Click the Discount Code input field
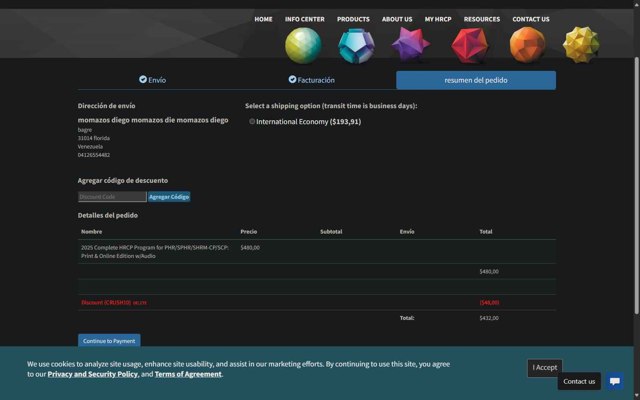Screen dimensions: 640x400 (x=112, y=197)
